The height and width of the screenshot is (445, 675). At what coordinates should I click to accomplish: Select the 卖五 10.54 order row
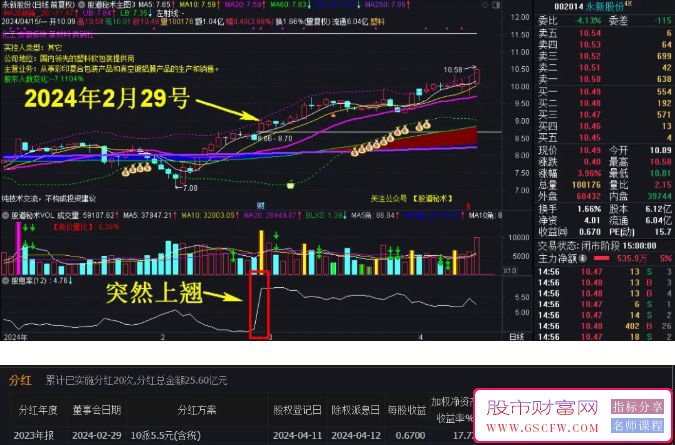[x=604, y=33]
